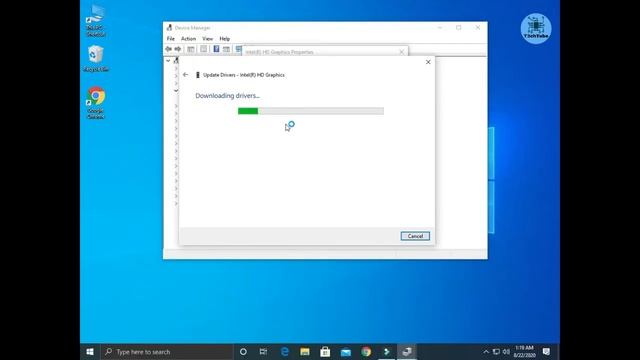
Task: Open This PC desktop icon
Action: point(96,20)
